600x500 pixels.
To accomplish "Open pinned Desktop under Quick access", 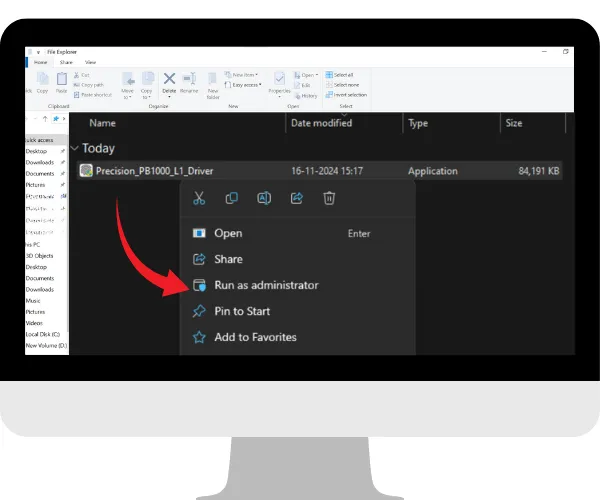I will coord(36,151).
